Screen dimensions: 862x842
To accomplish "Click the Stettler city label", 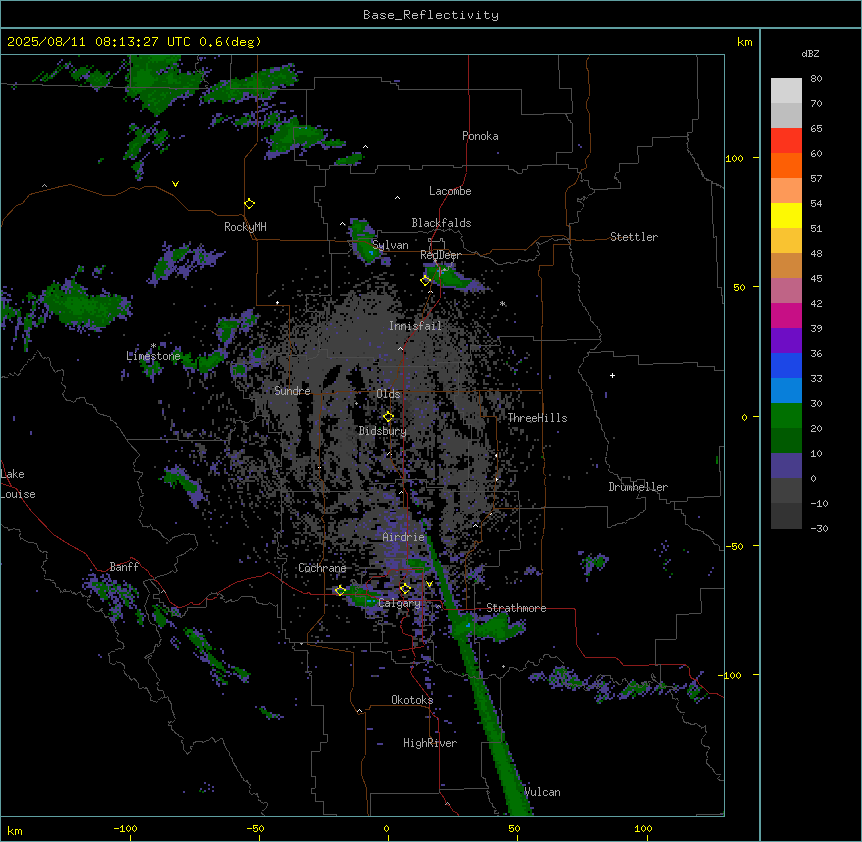I will (x=634, y=237).
